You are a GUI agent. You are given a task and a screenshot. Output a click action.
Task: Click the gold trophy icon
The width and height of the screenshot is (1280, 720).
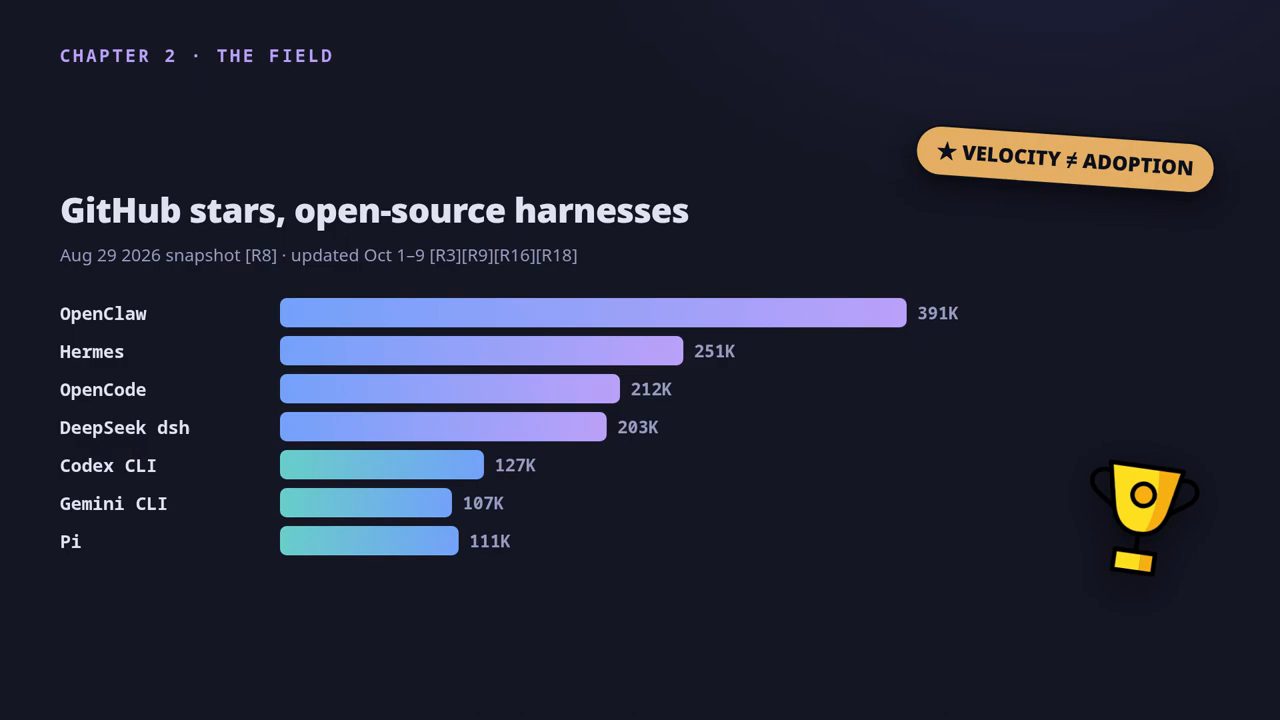1144,517
